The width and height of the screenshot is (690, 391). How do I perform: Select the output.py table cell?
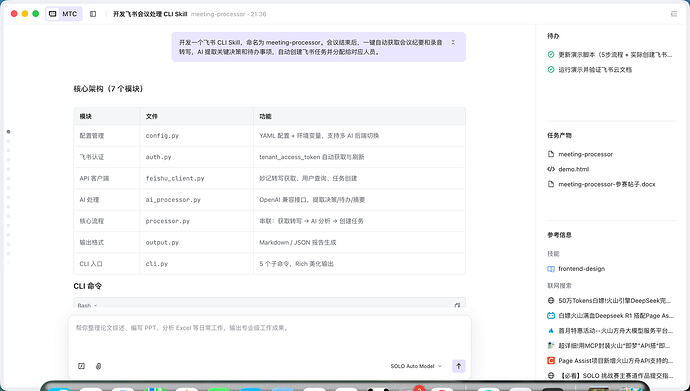[196, 242]
